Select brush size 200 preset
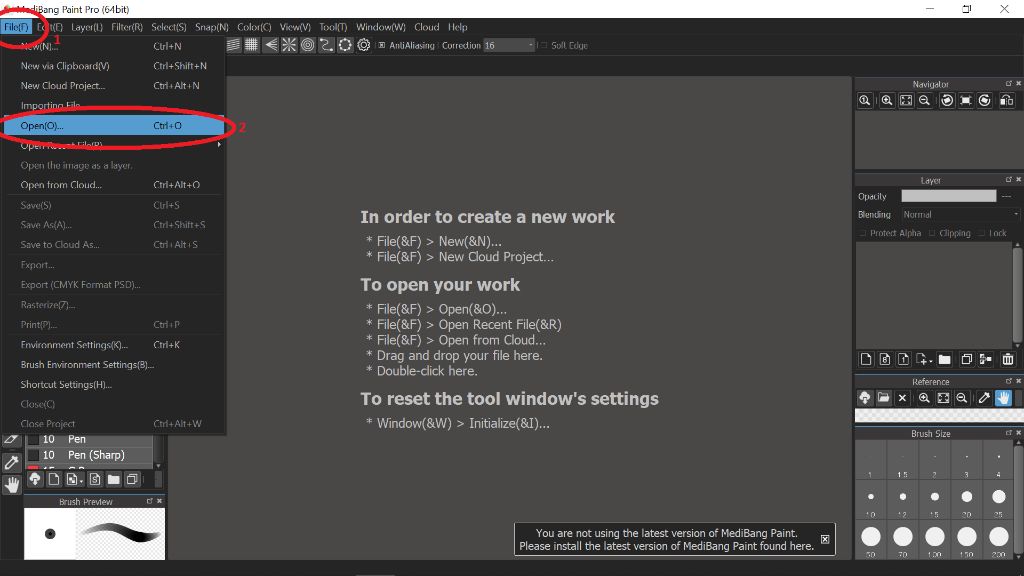This screenshot has height=576, width=1024. click(999, 537)
